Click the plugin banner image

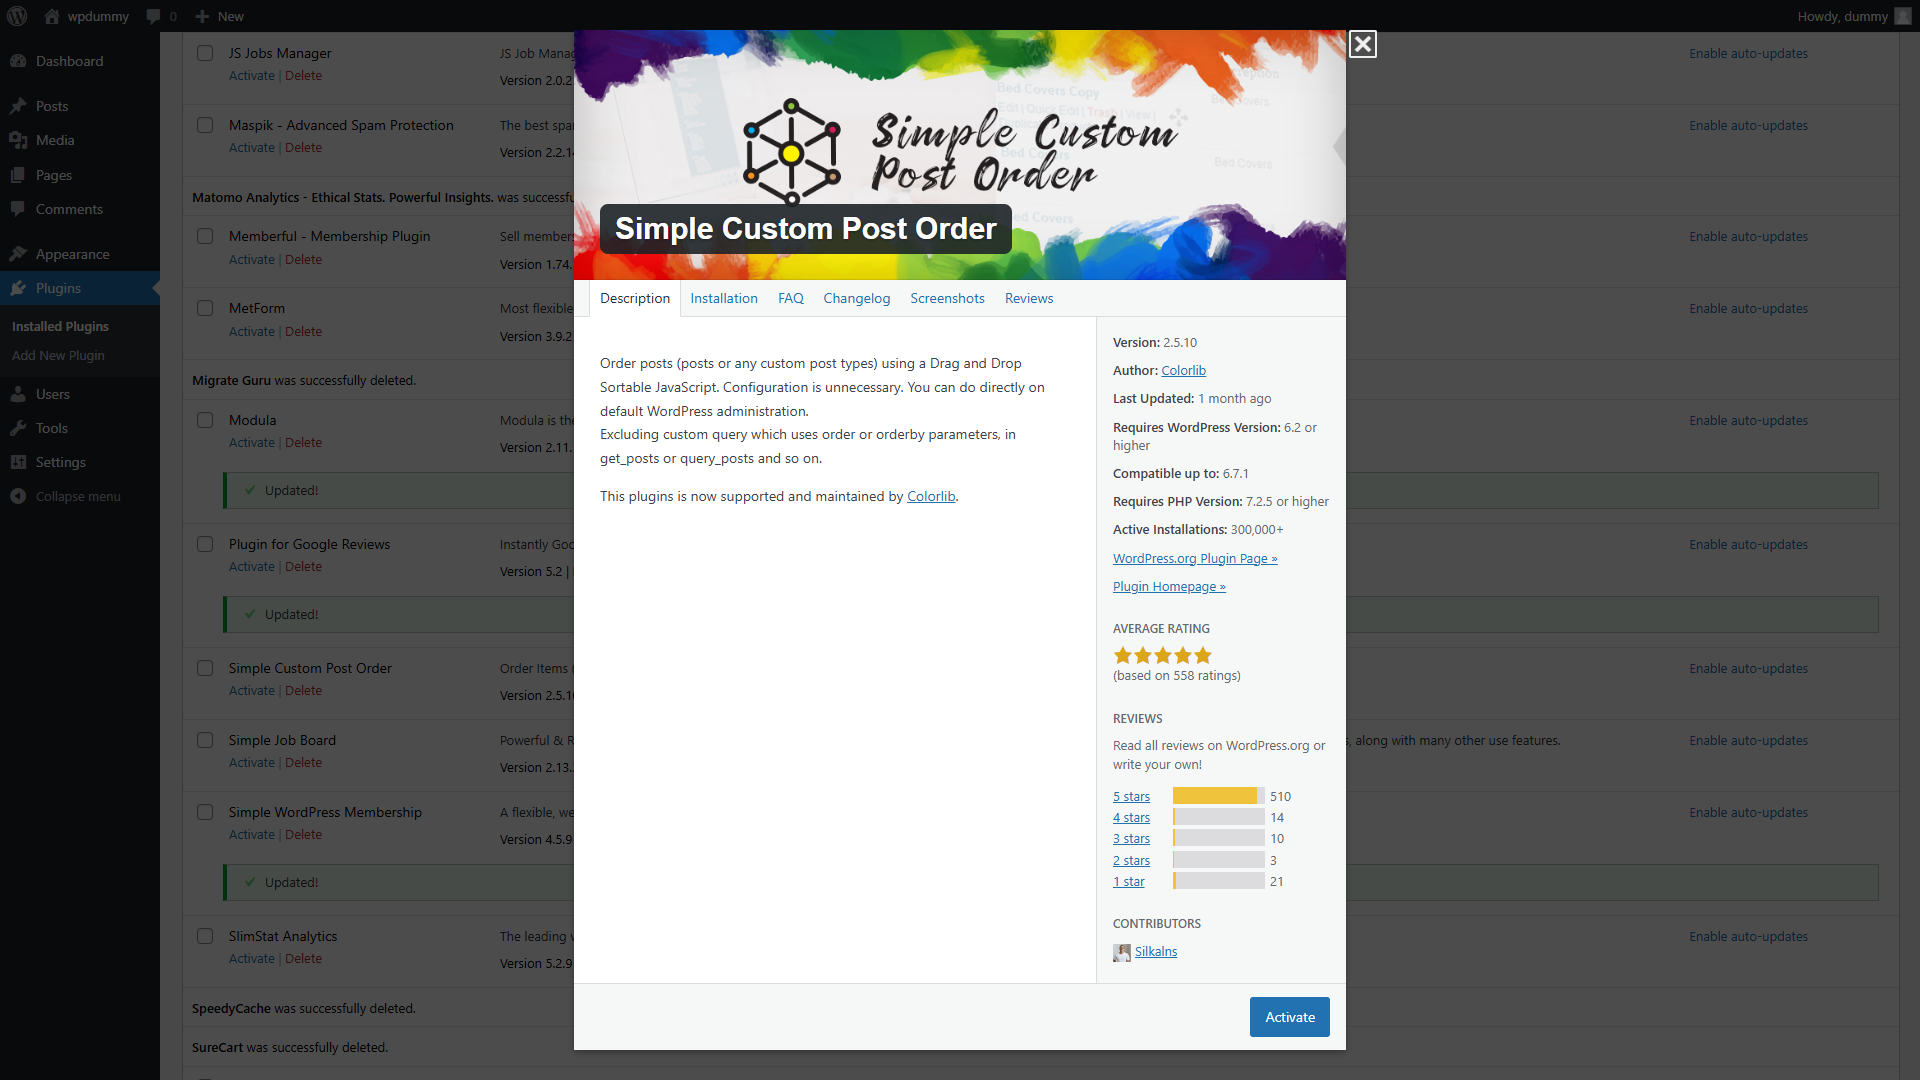click(960, 155)
